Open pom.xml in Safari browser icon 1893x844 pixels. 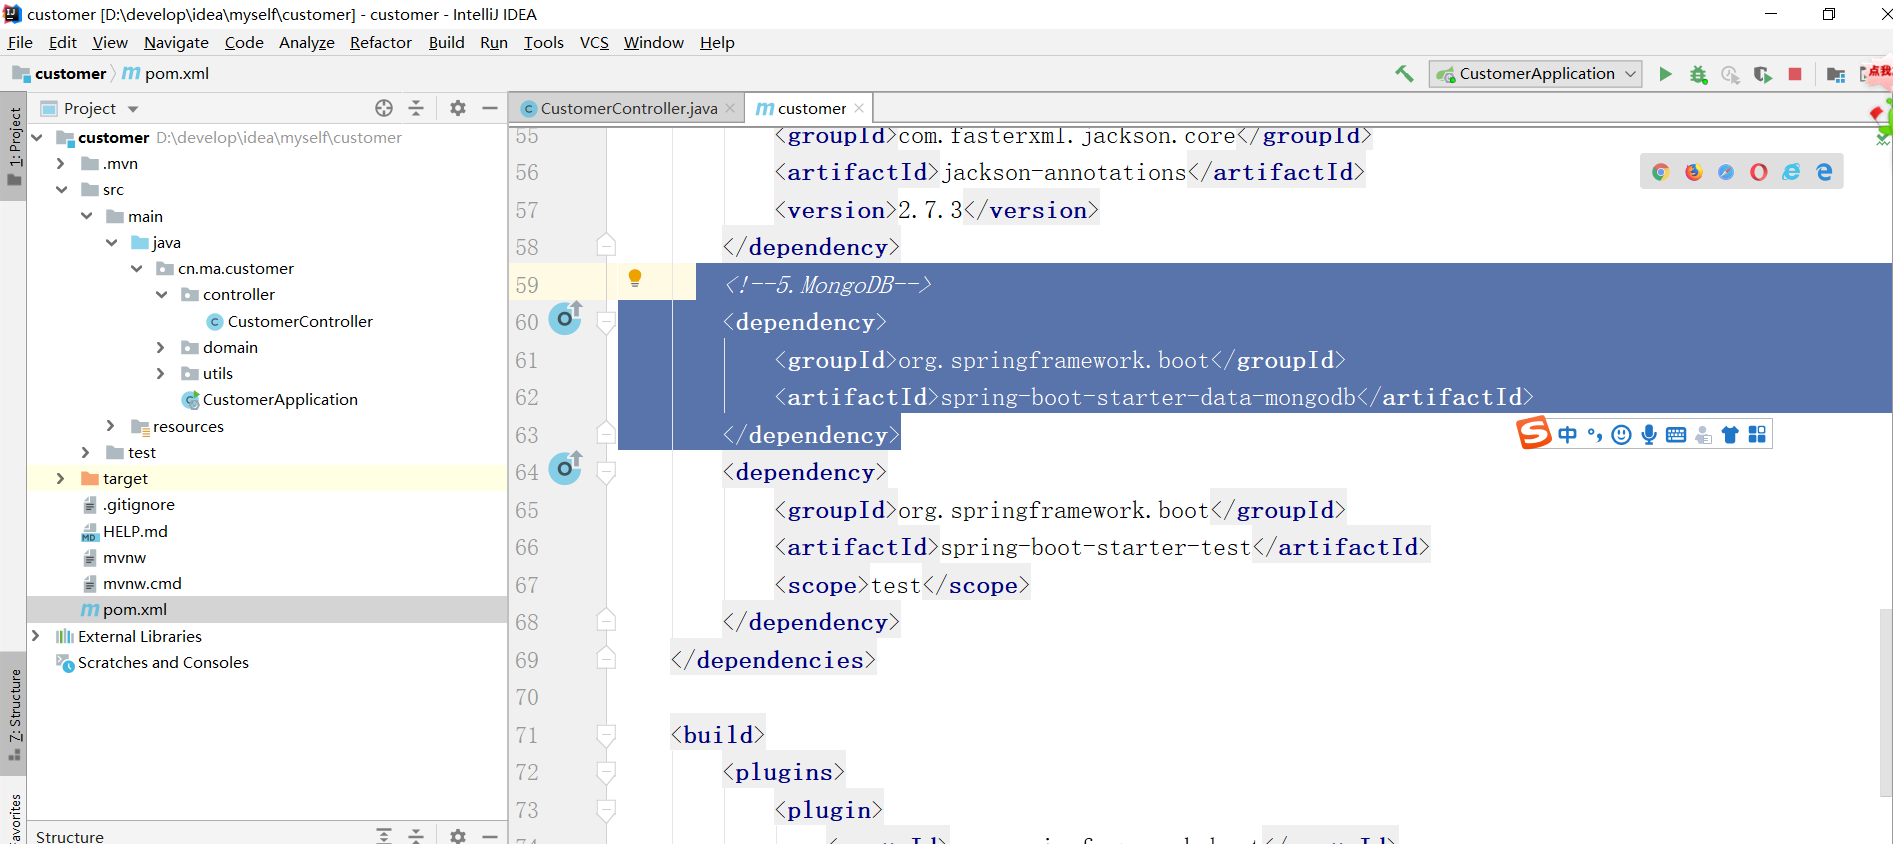1726,172
